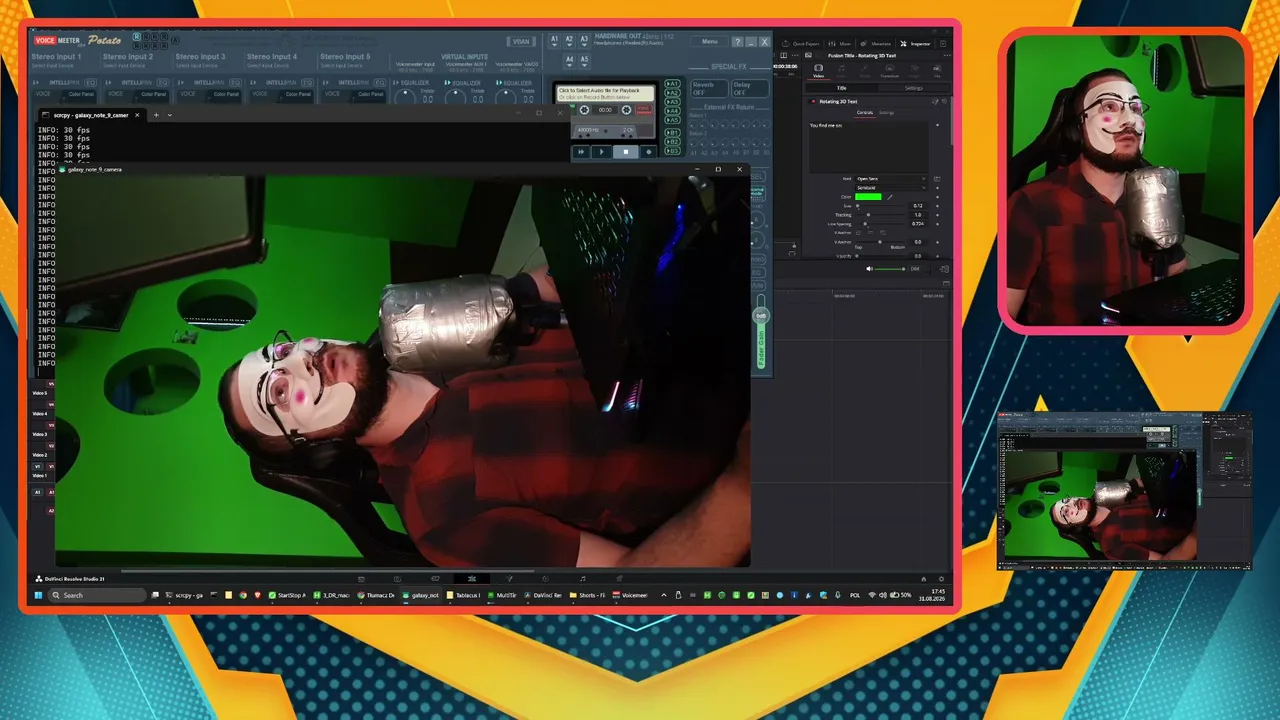Click the Tracking slider in Inspector
Screen dimensions: 1280x720
880,215
